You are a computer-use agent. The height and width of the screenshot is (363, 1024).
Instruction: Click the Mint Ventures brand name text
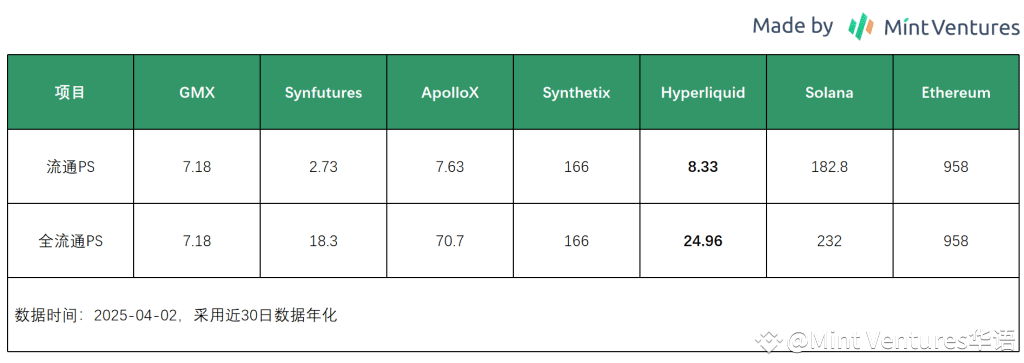(952, 27)
